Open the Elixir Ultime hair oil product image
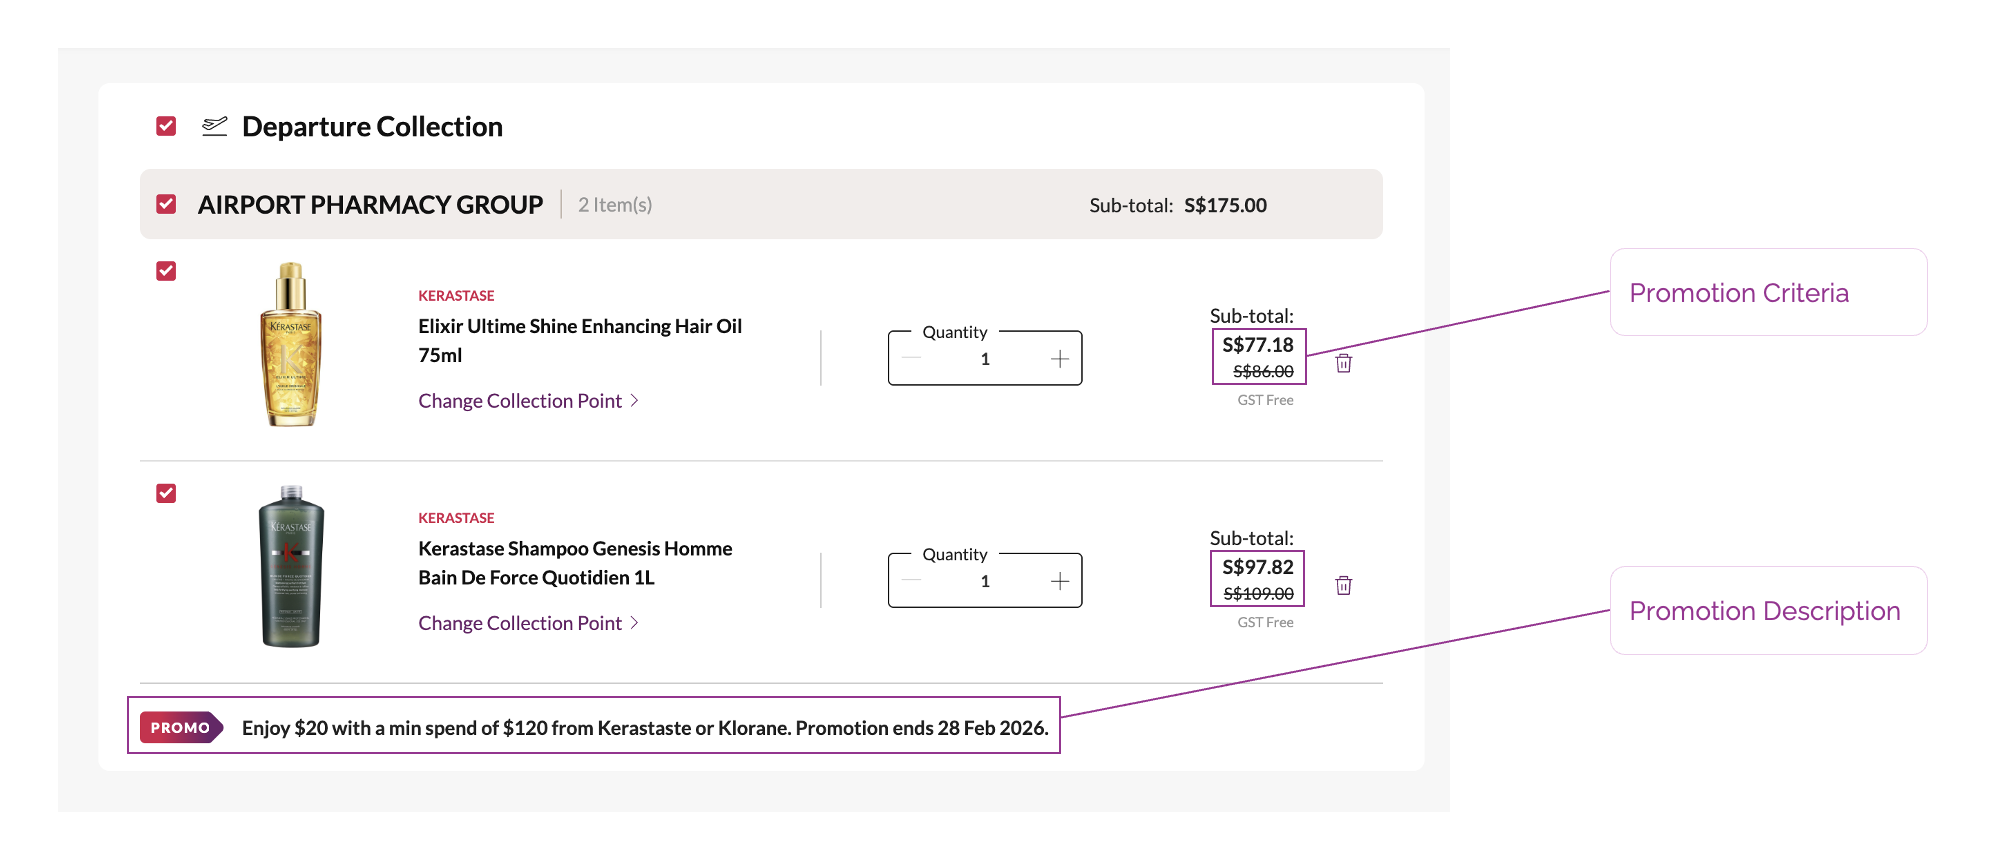This screenshot has height=862, width=2002. pos(291,344)
